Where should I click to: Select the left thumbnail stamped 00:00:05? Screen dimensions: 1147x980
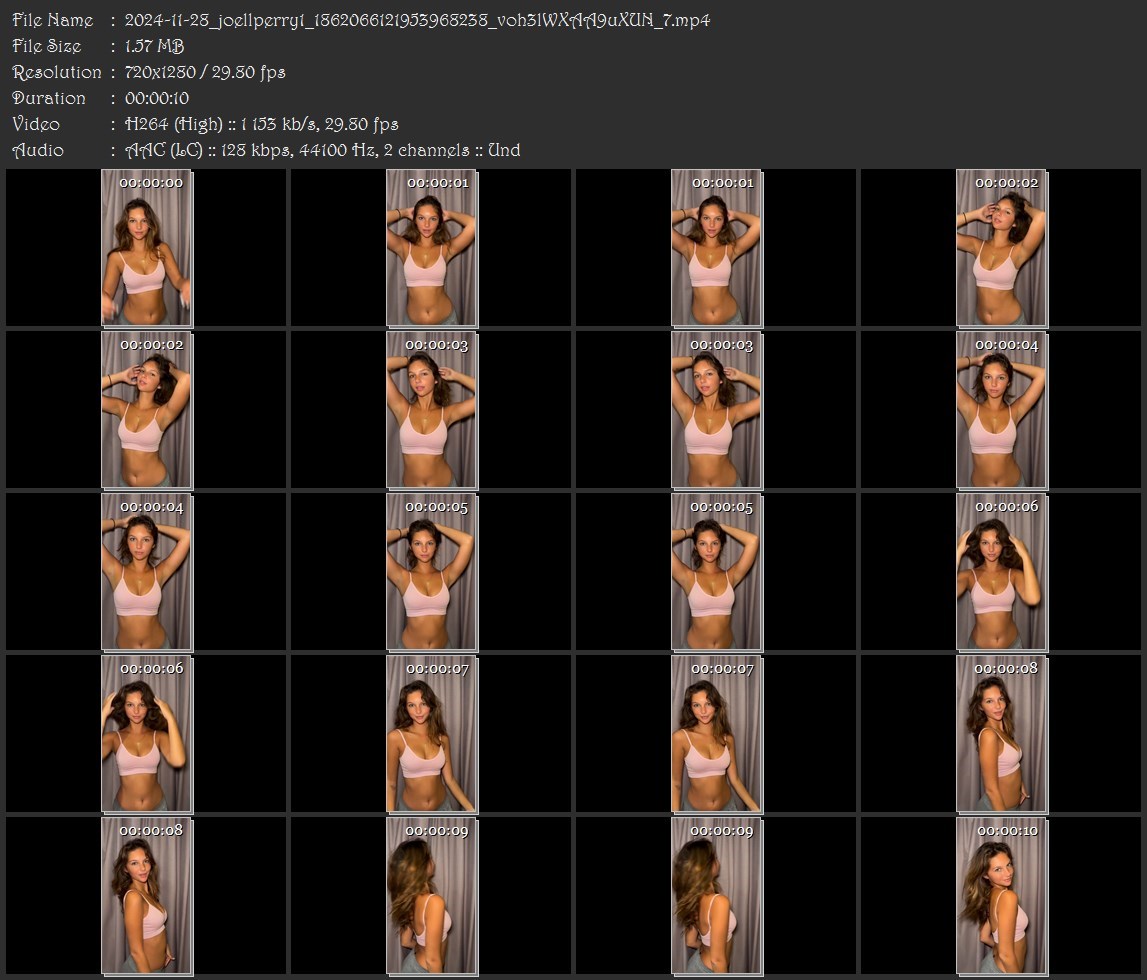(432, 572)
